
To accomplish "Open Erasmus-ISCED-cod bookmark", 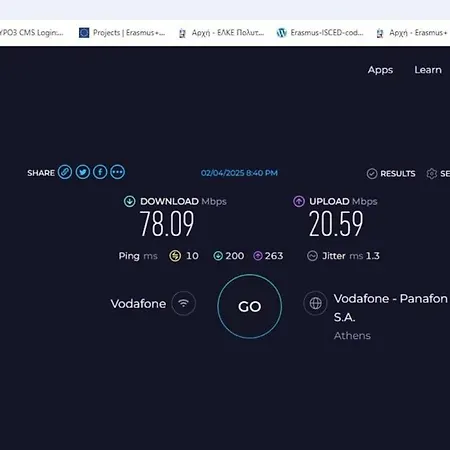I will 320,33.
